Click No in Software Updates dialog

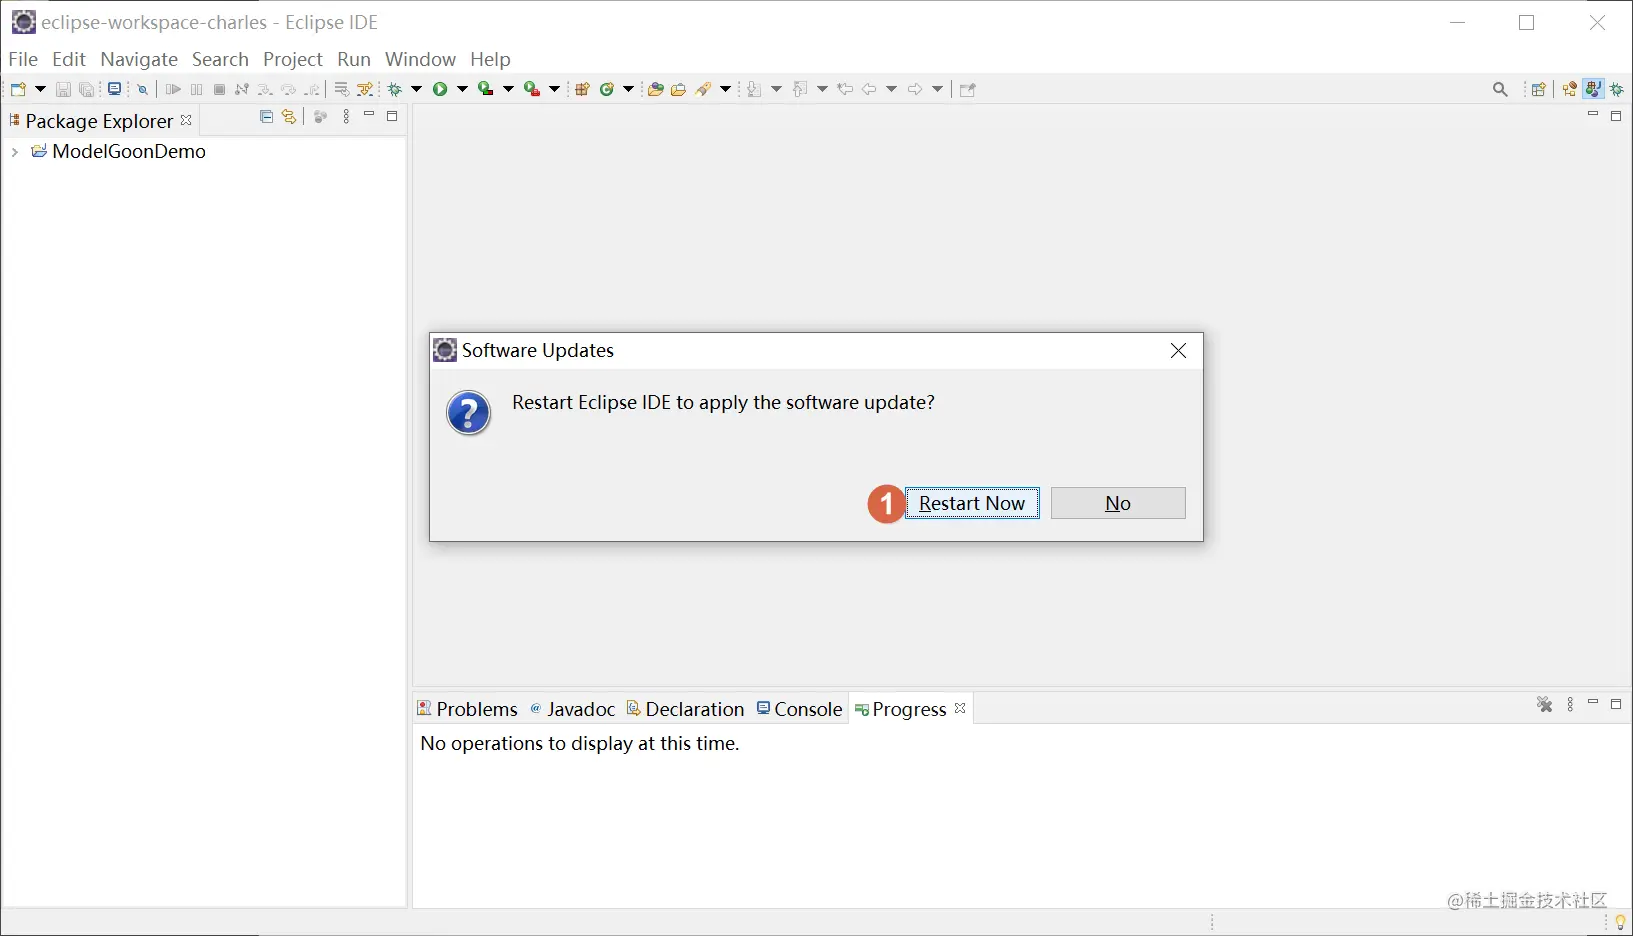[x=1118, y=503]
